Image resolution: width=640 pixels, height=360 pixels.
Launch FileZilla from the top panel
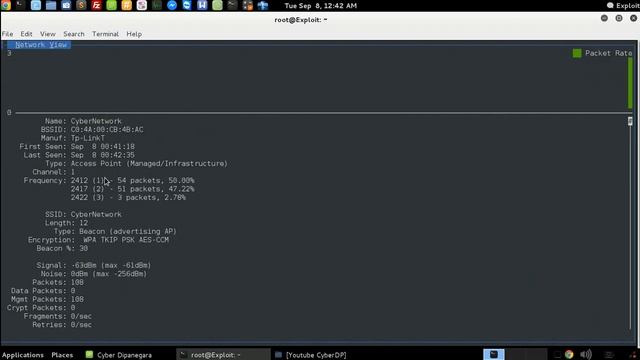[96, 5]
